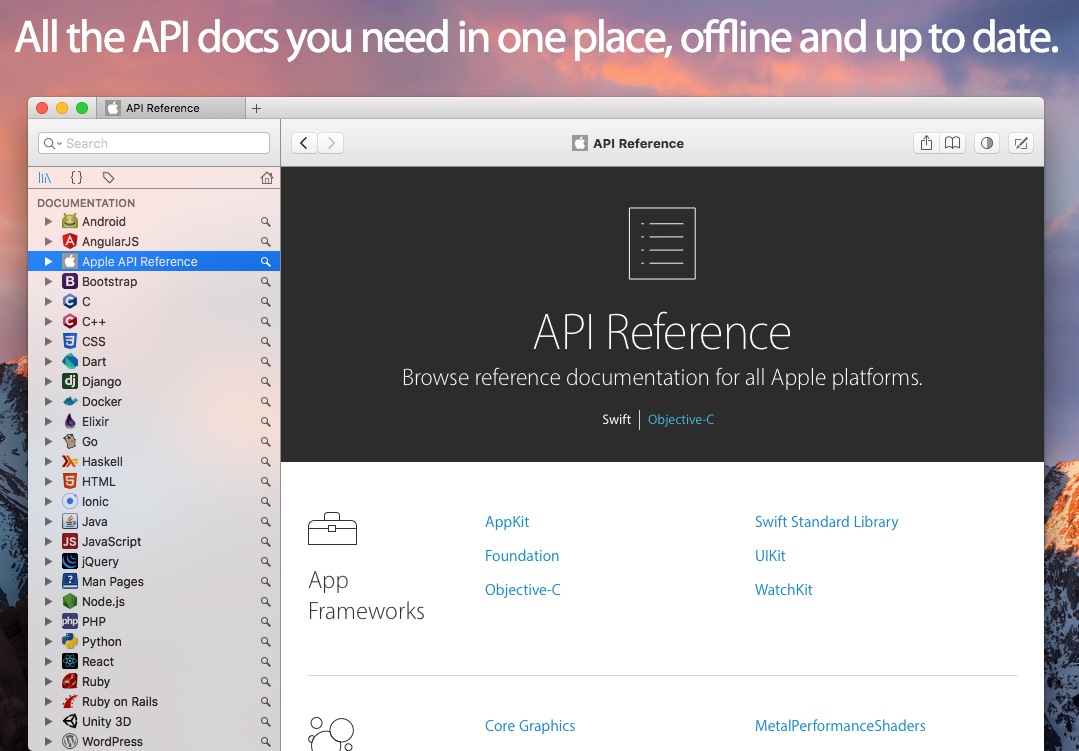The width and height of the screenshot is (1079, 751).
Task: Click the DOCUMENTATION section header
Action: point(86,203)
